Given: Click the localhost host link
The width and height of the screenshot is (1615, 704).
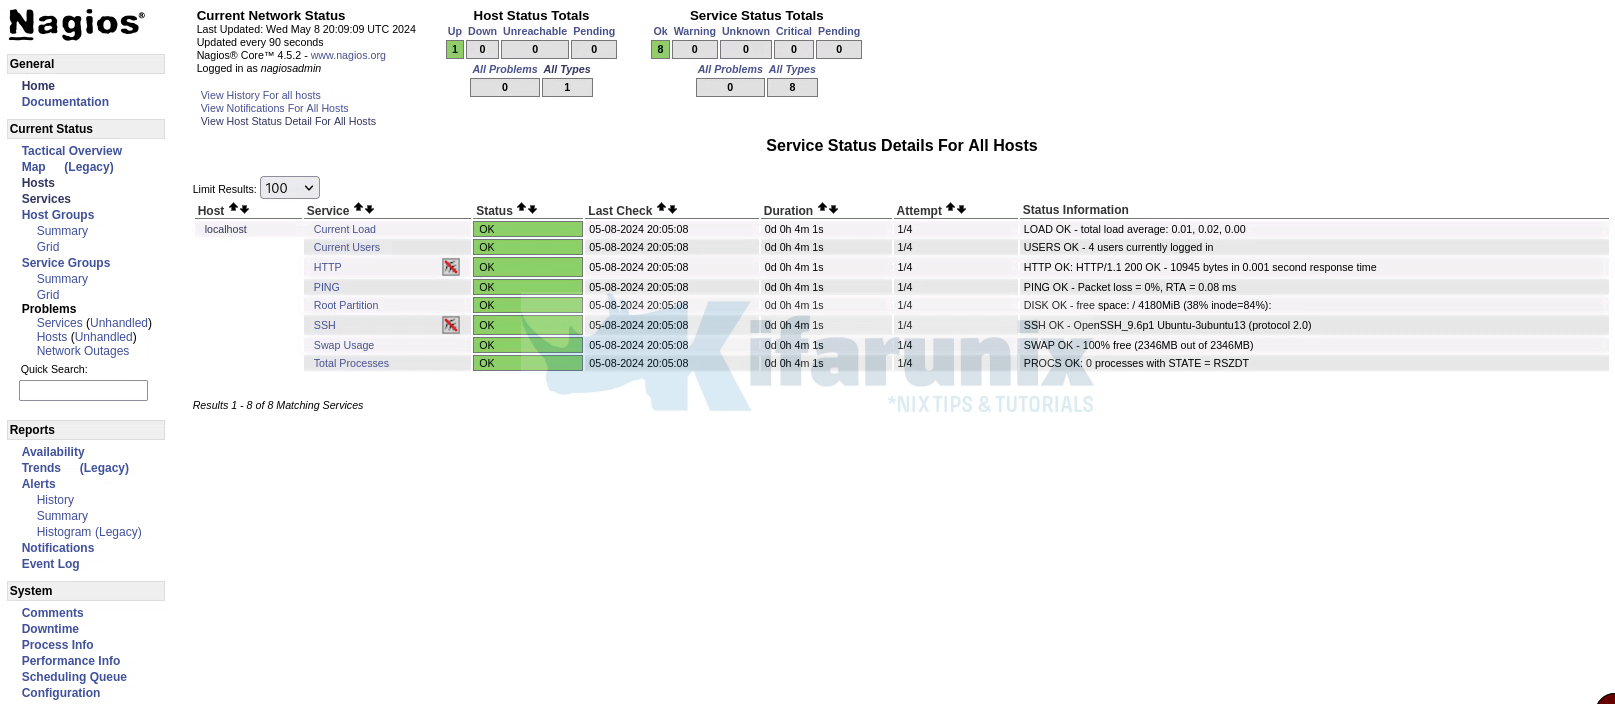Looking at the screenshot, I should pos(226,229).
